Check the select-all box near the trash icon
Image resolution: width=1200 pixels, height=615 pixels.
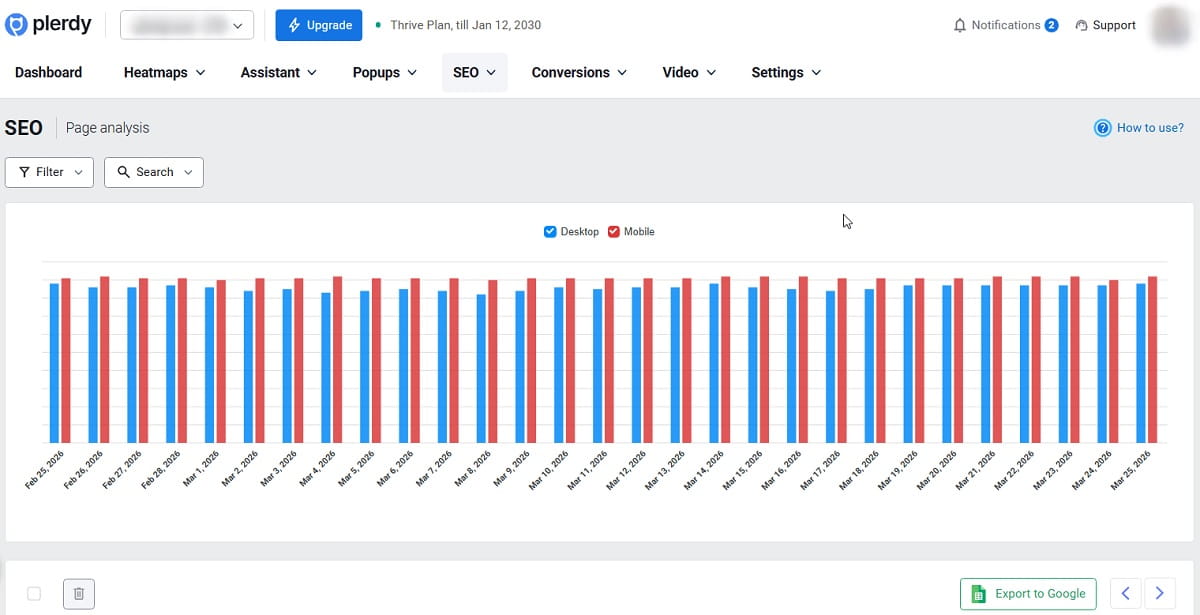[33, 593]
